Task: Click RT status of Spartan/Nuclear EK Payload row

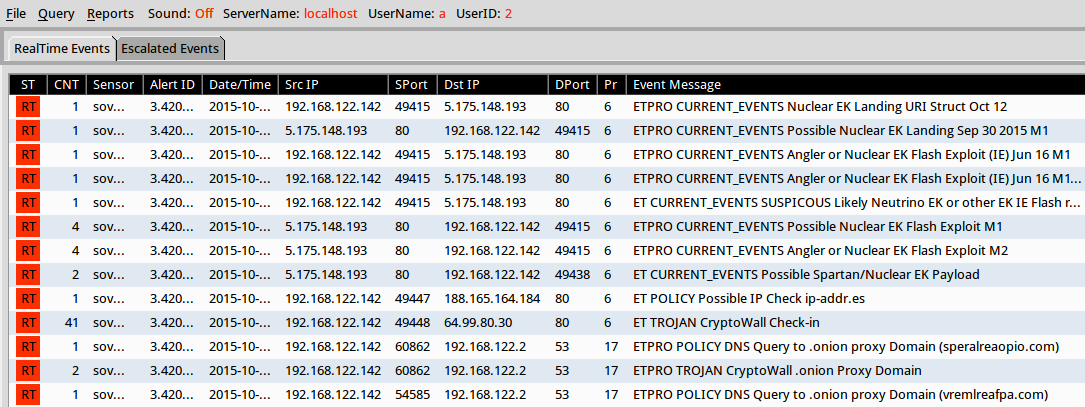Action: point(29,274)
